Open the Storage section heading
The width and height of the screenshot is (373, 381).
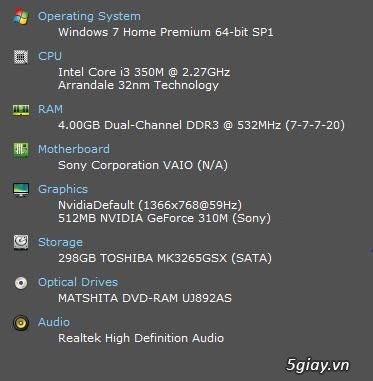click(60, 242)
